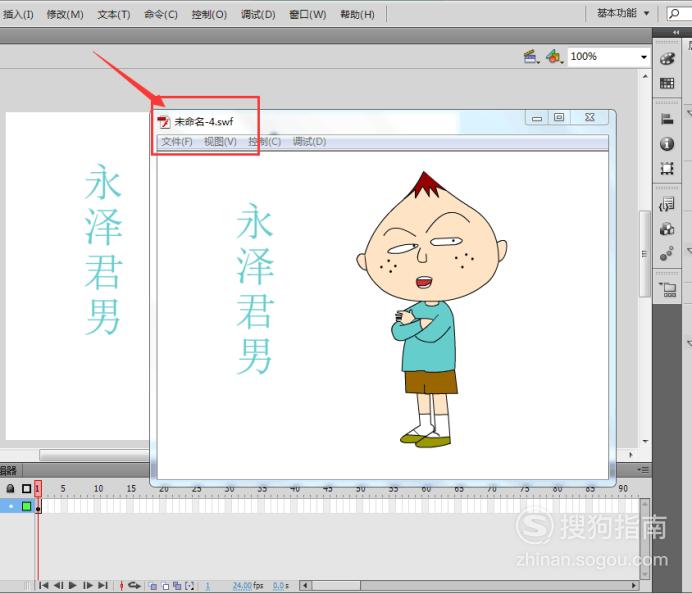This screenshot has width=692, height=594.
Task: Open the Code Snippets panel icon
Action: [x=667, y=204]
